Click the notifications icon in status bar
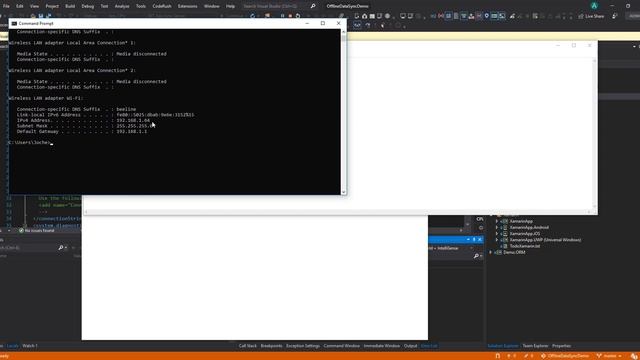This screenshot has height=360, width=640. coord(634,356)
